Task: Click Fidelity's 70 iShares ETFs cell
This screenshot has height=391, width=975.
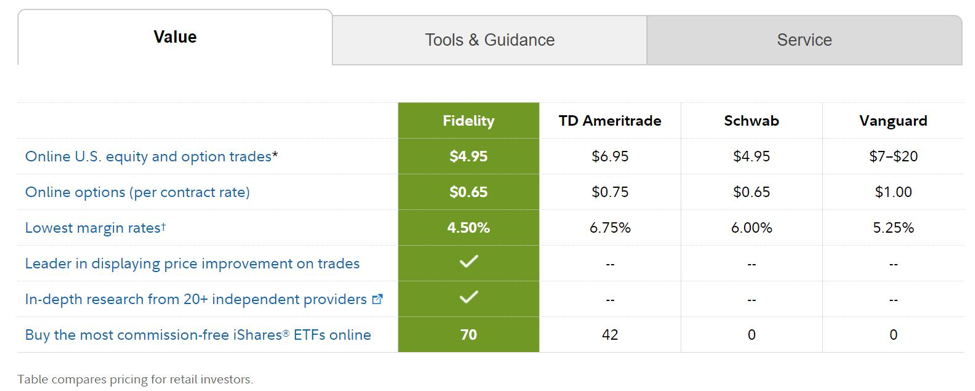Action: 468,335
